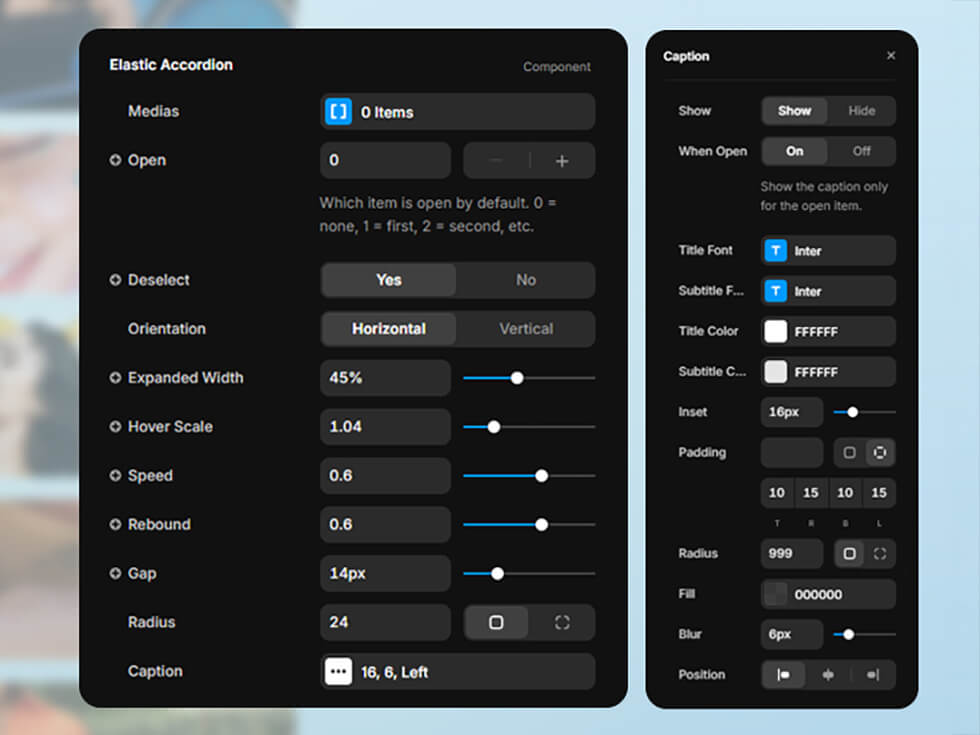Screen dimensions: 980x735
Task: Click the Hover Scale slider handle
Action: (494, 427)
